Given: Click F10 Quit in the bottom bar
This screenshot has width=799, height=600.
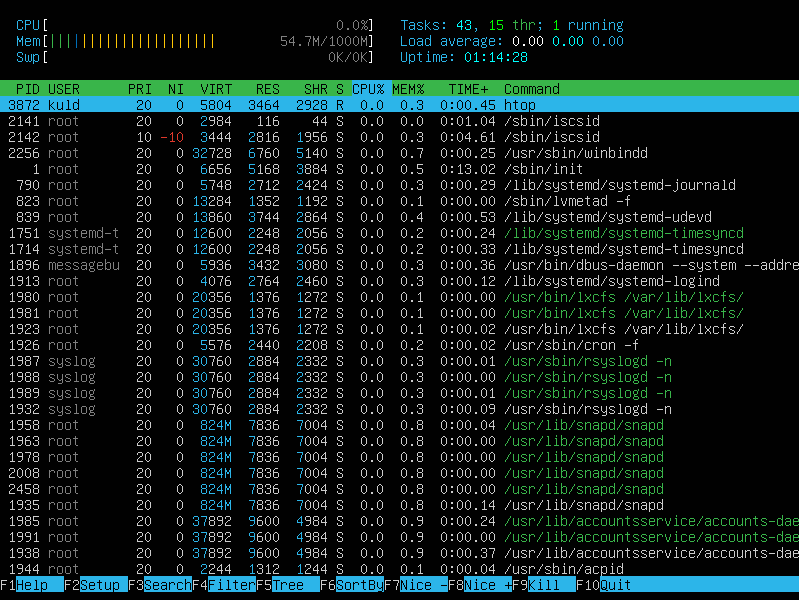Looking at the screenshot, I should (x=615, y=585).
